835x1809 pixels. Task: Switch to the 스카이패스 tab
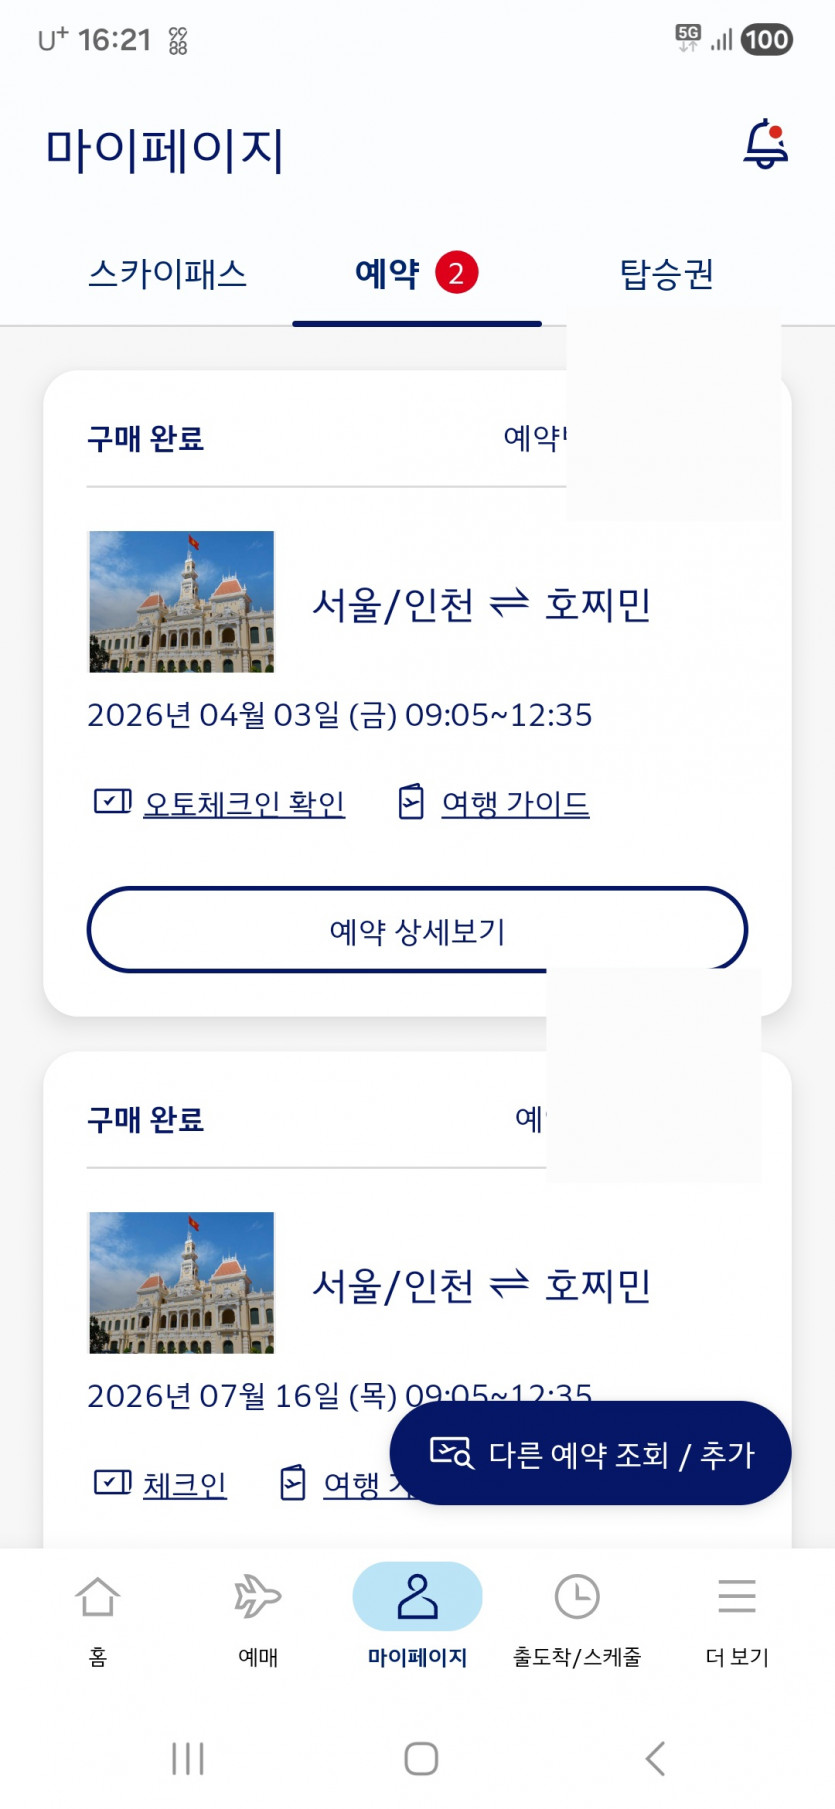[167, 274]
